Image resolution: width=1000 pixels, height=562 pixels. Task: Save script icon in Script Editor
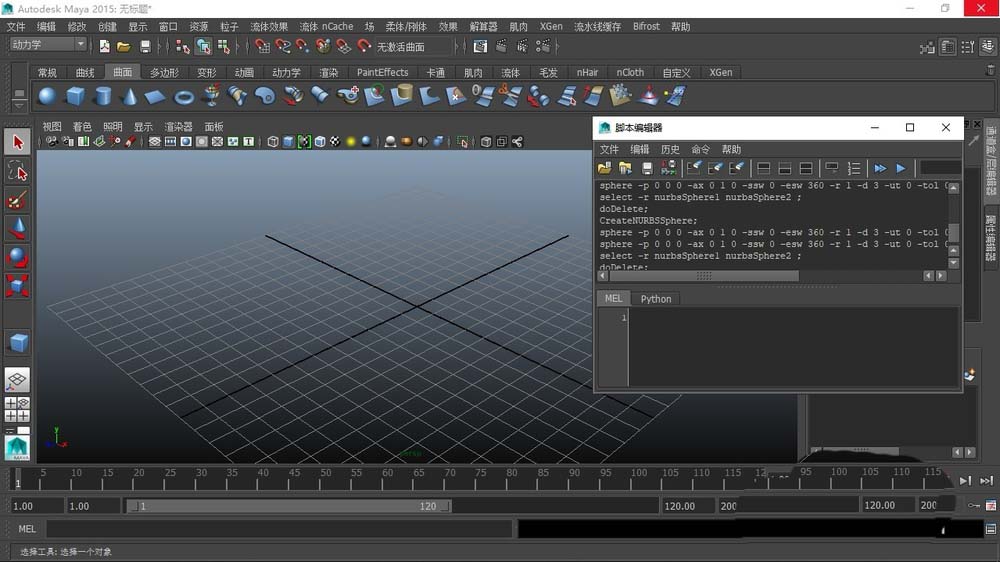647,168
